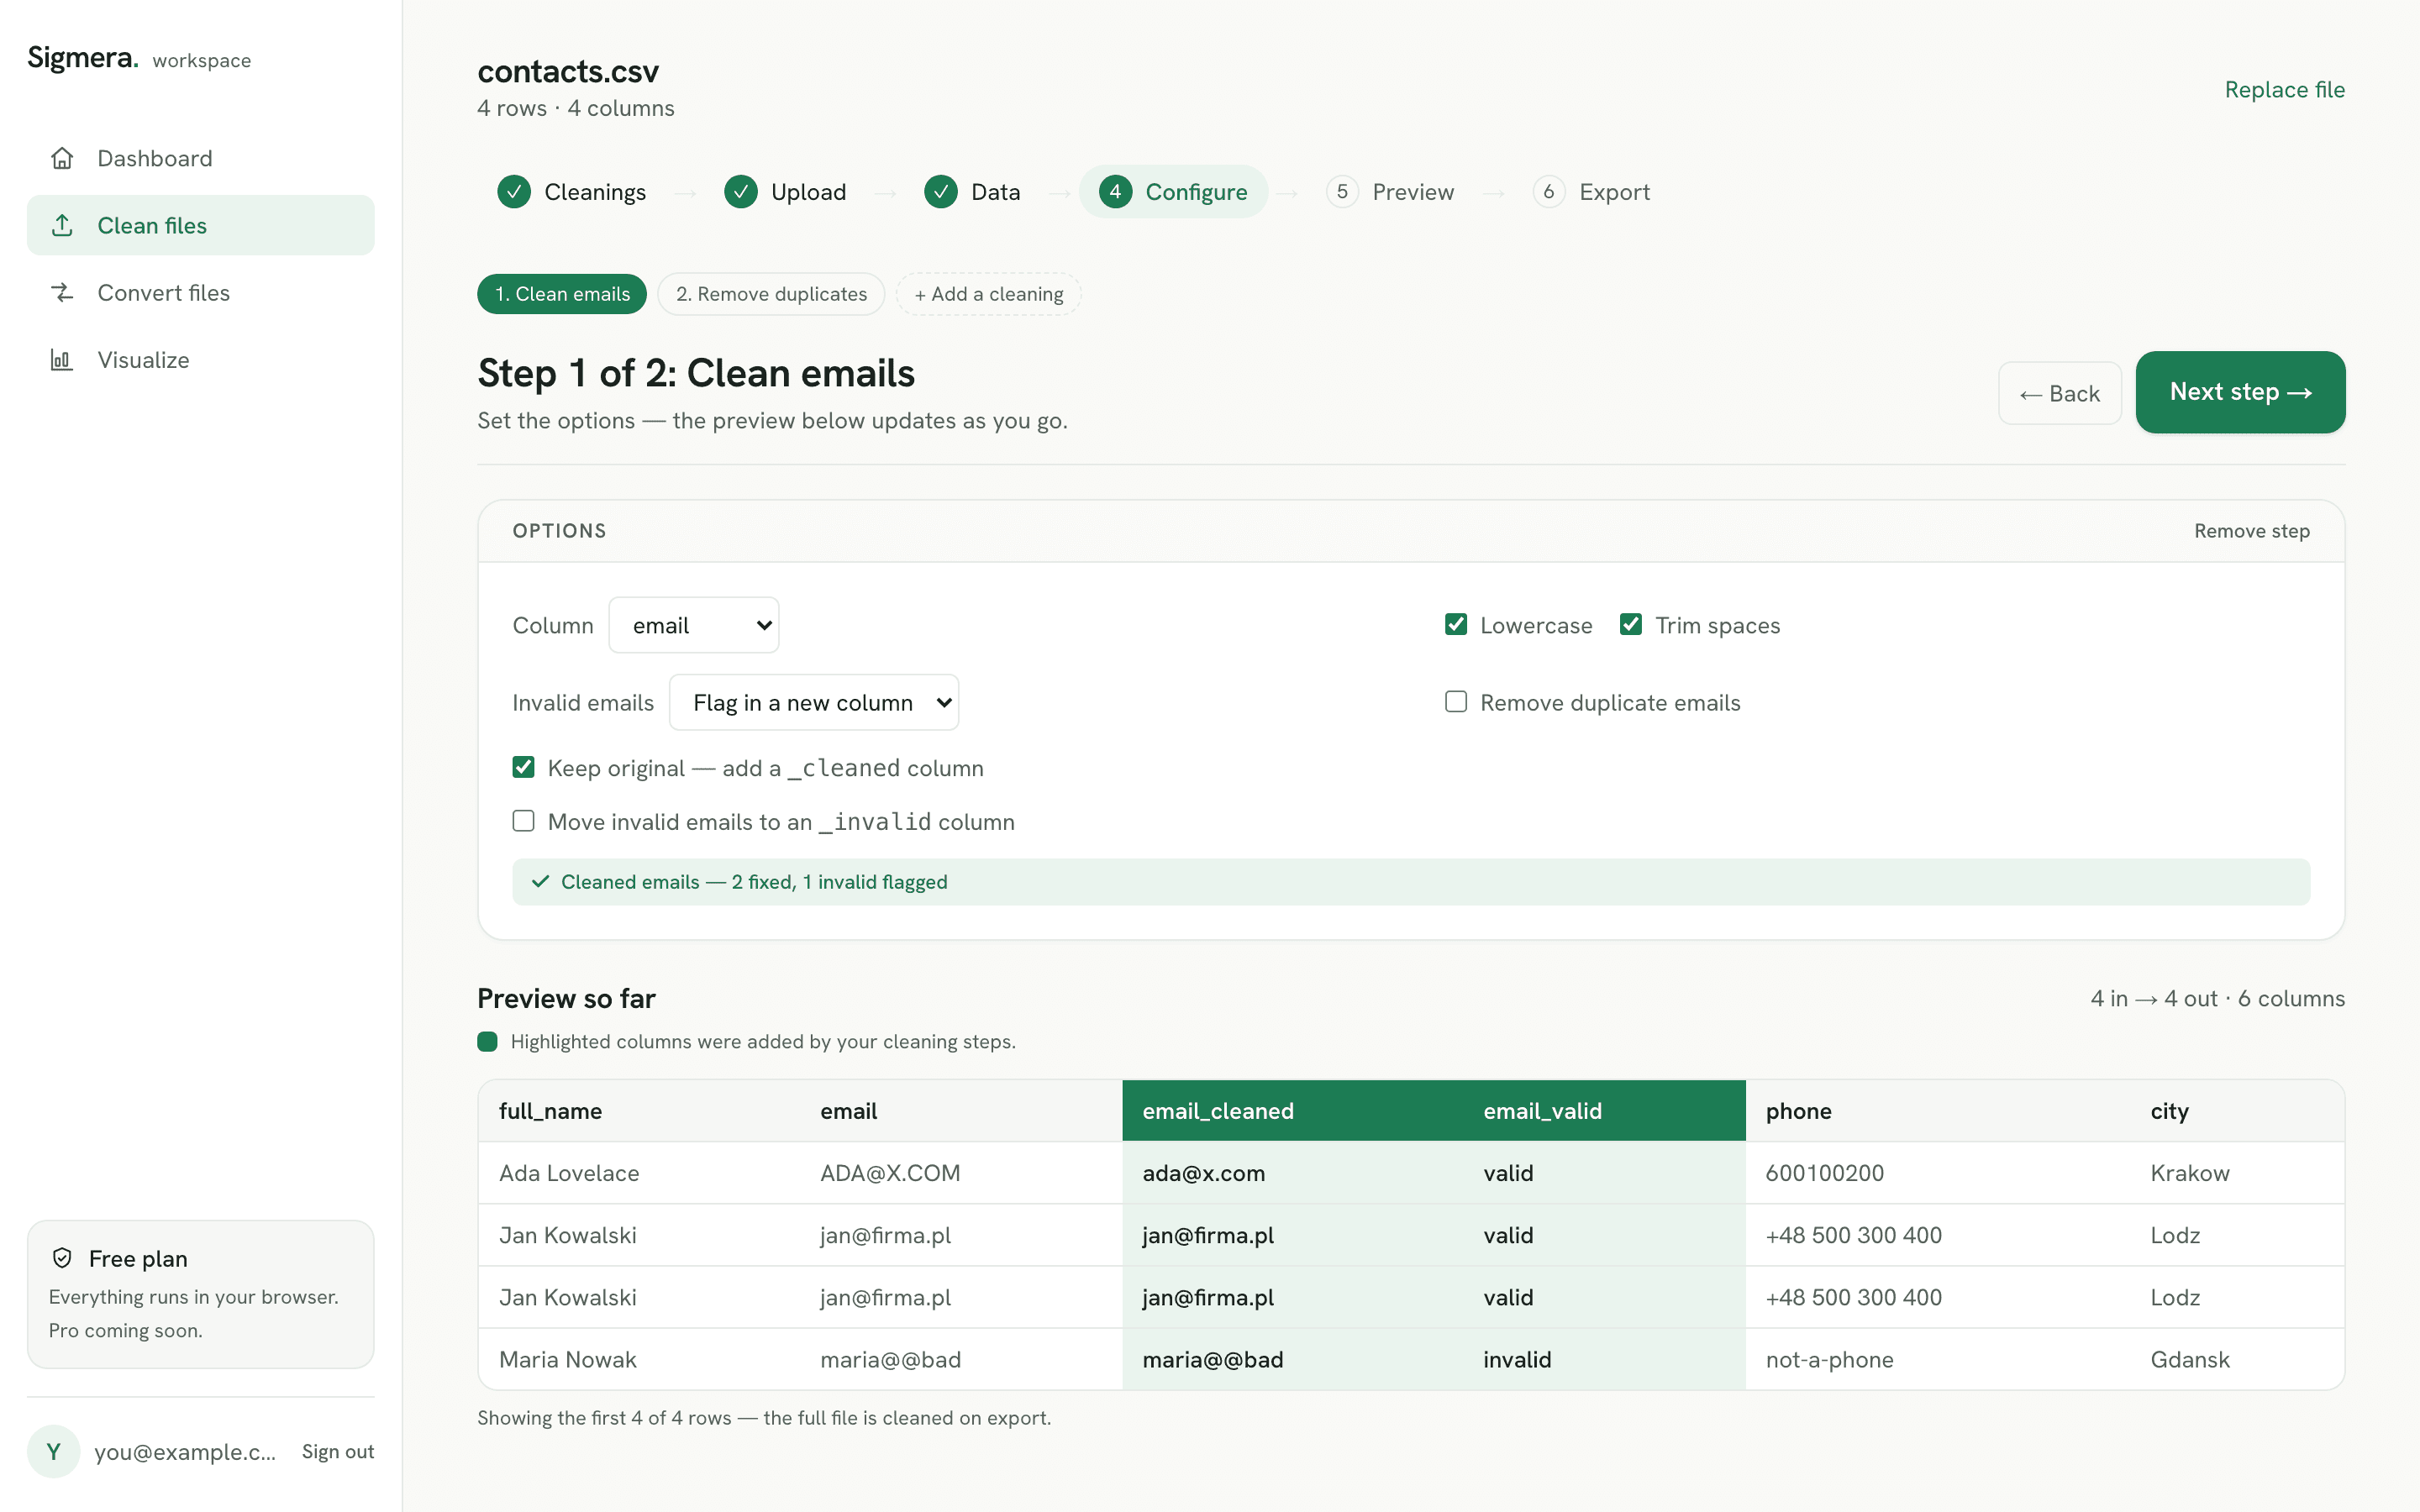Click the Cleaned emails status message

point(1411,882)
